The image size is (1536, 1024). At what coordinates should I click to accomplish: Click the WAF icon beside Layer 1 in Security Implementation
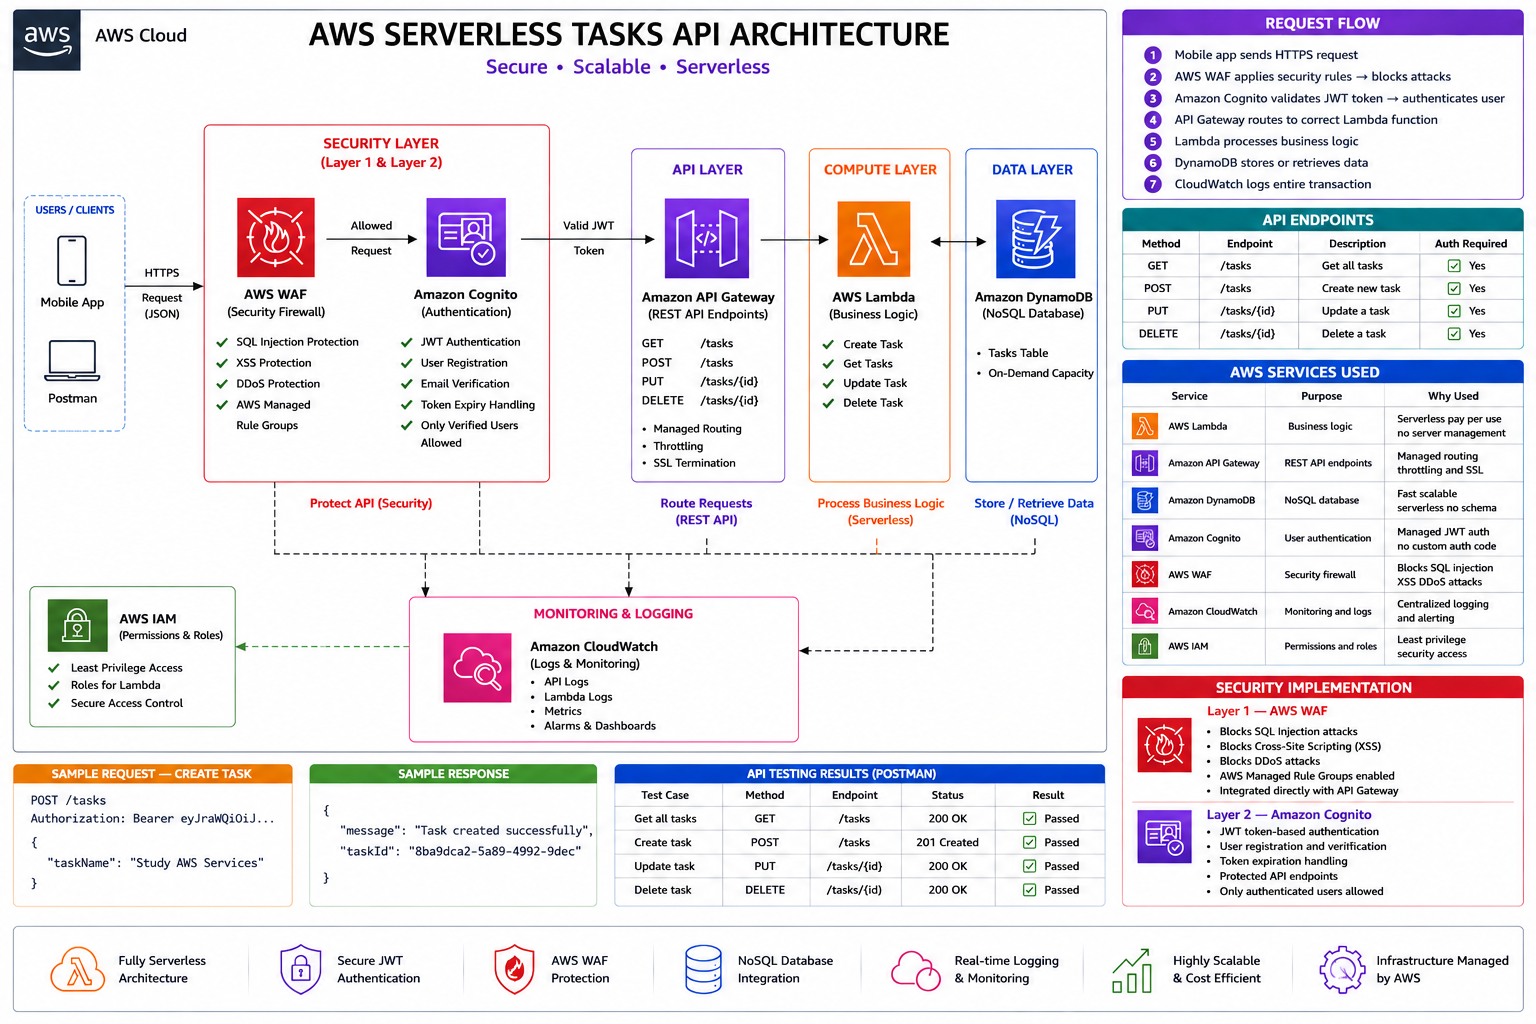[x=1165, y=745]
